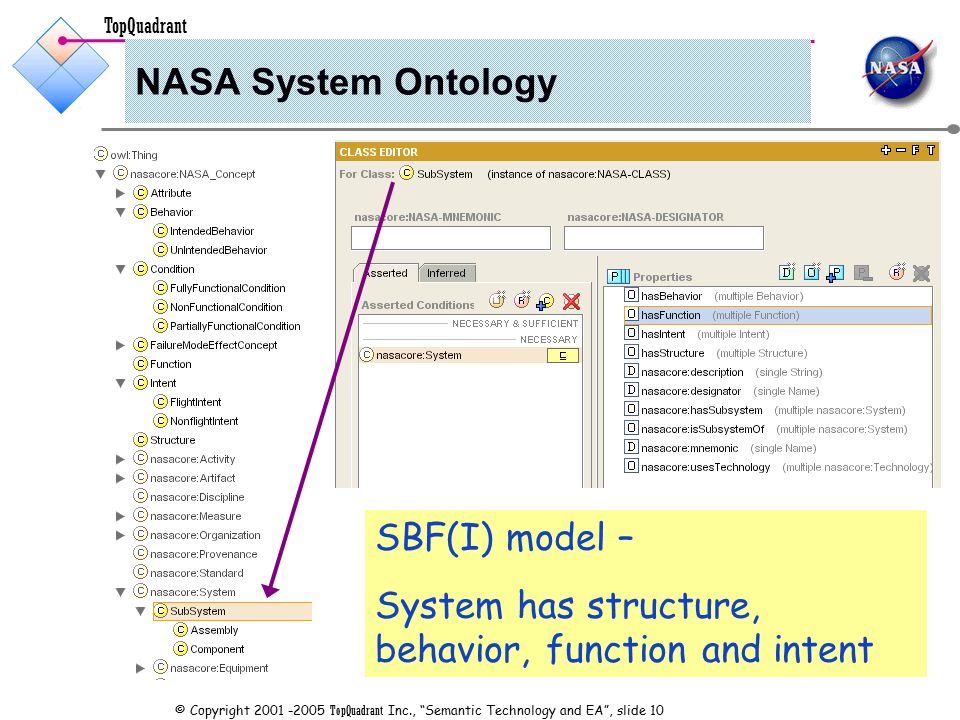Click the create restriction icon in Properties toolbar

click(x=897, y=272)
